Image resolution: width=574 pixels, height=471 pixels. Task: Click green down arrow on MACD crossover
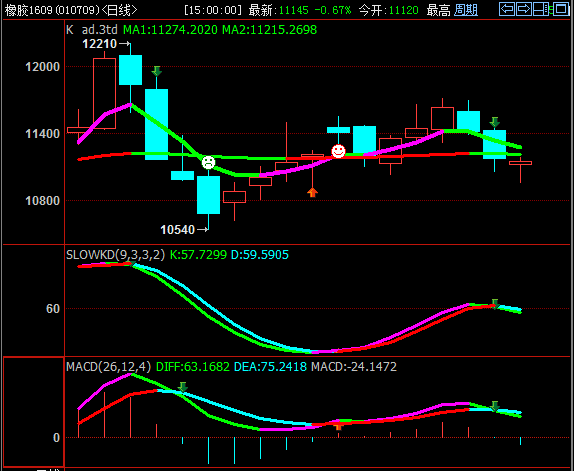[182, 387]
